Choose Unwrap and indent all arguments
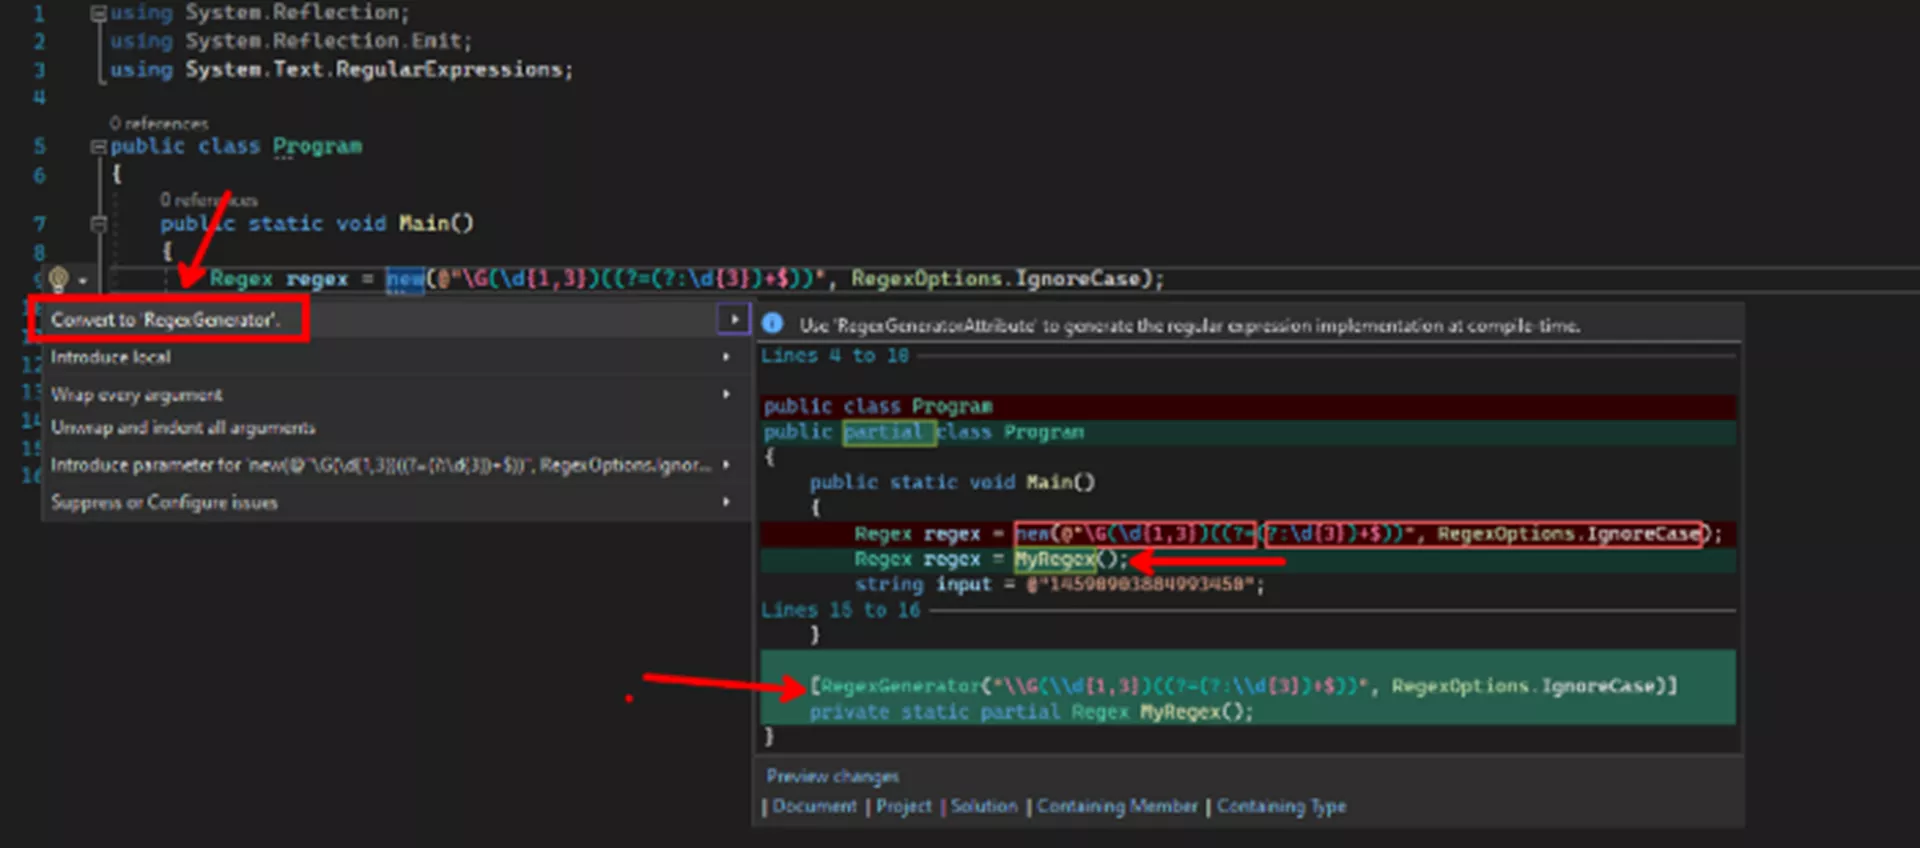The image size is (1920, 848). coord(183,428)
